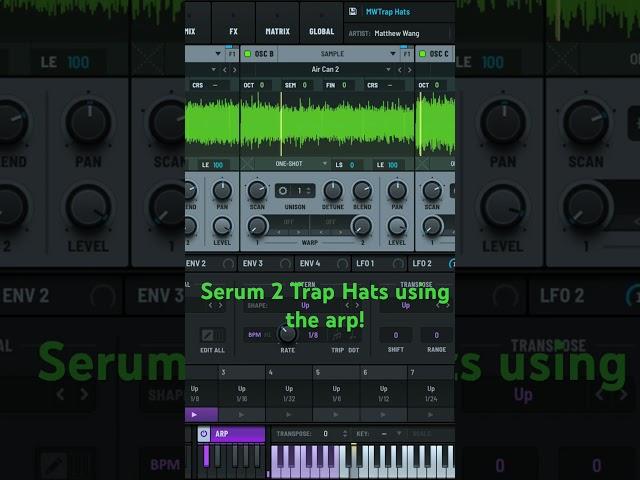
Task: Click the arp SHIFT value field
Action: click(x=396, y=335)
